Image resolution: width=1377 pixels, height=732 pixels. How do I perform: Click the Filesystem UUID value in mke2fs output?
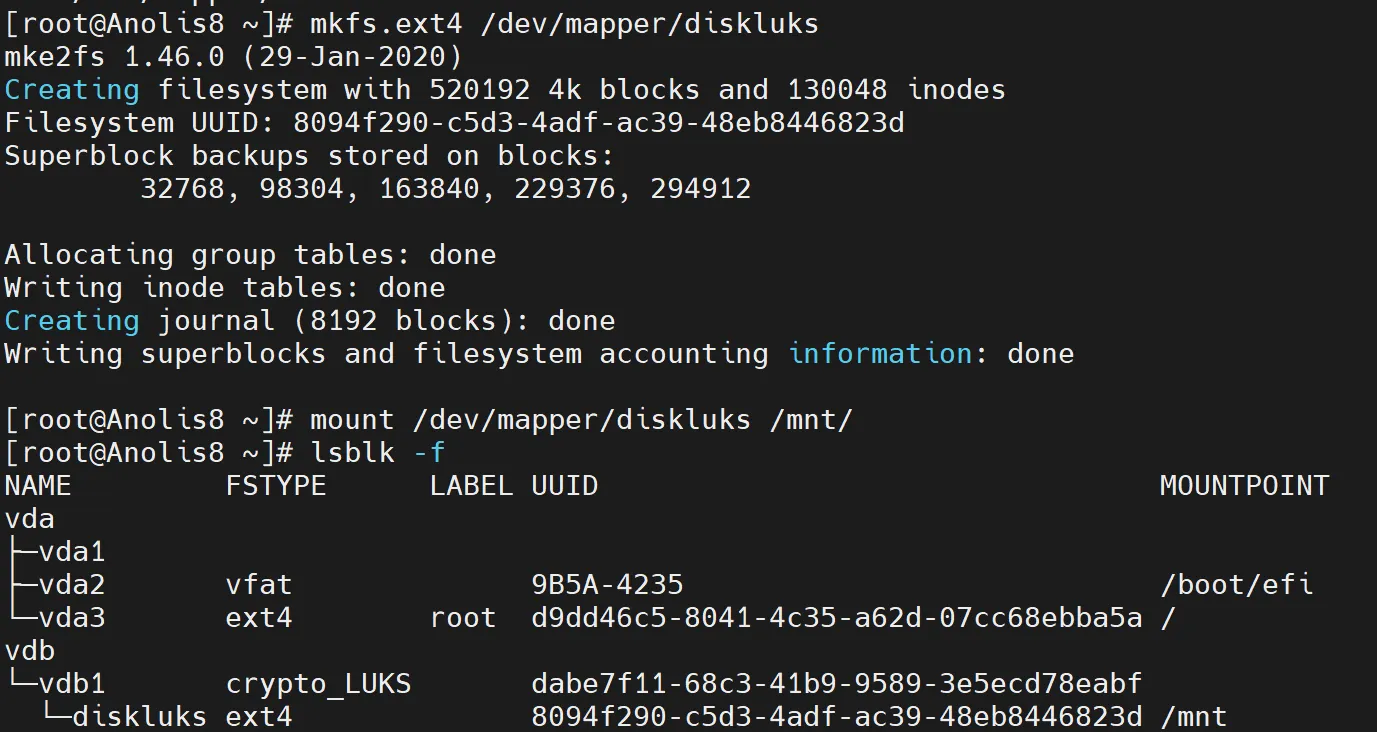point(598,123)
